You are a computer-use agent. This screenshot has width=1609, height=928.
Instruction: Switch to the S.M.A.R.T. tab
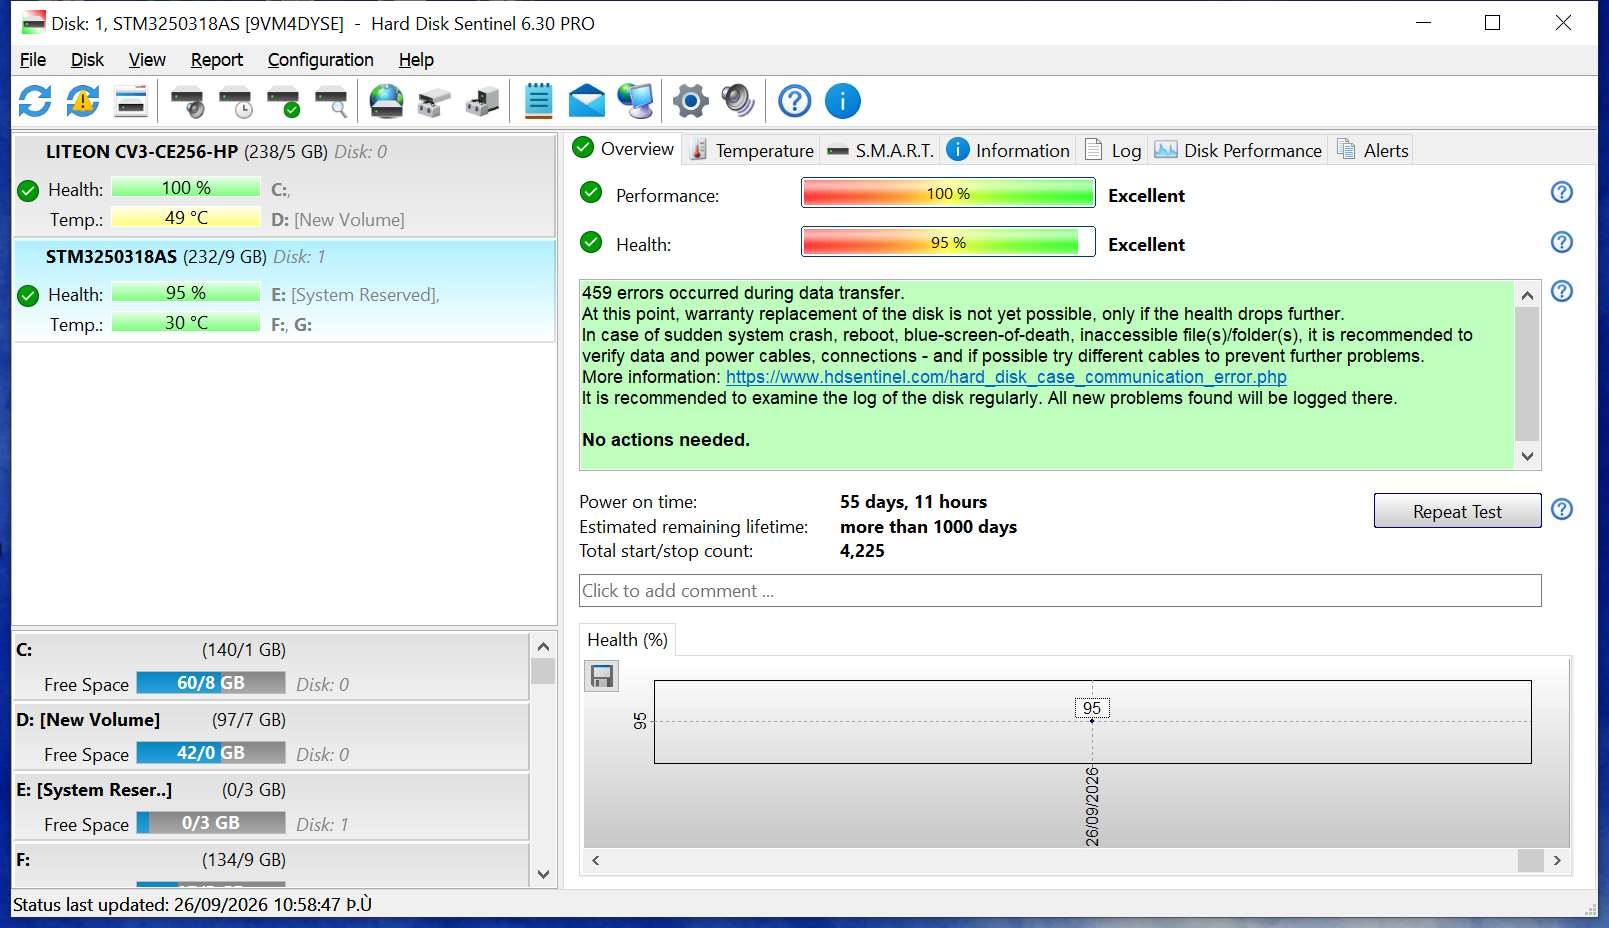pyautogui.click(x=881, y=150)
